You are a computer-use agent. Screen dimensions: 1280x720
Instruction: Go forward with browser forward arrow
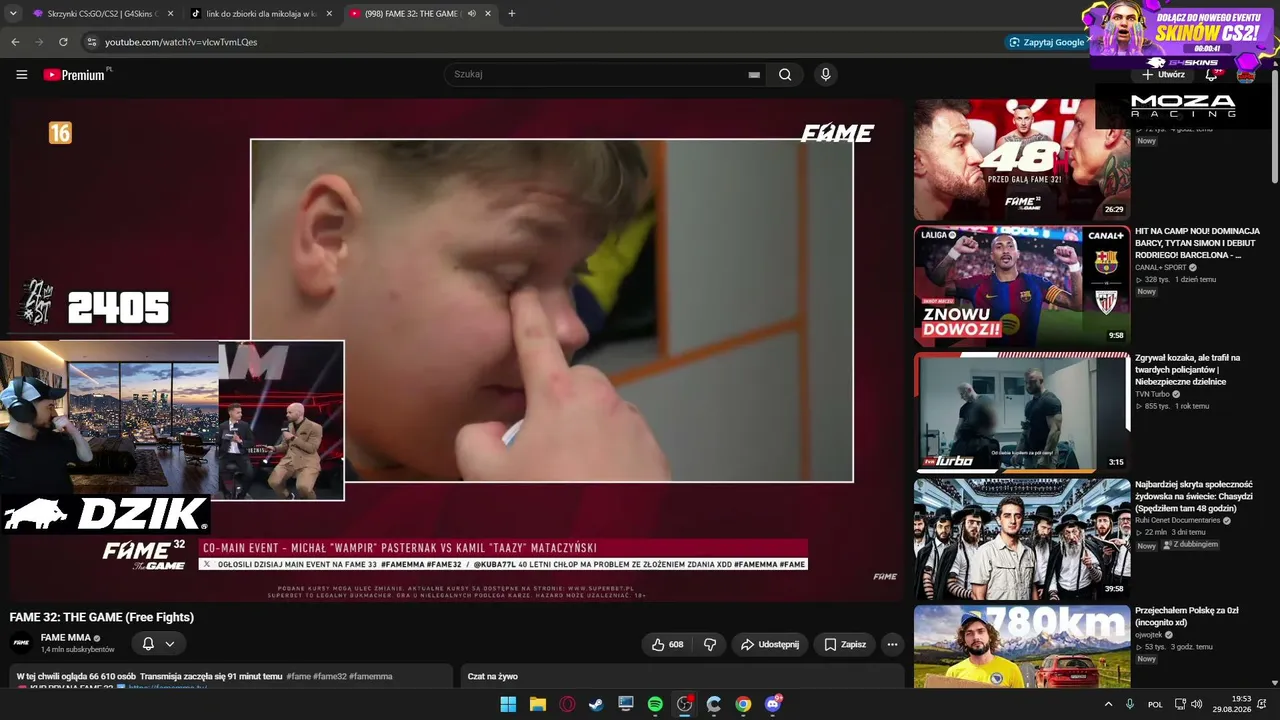pos(39,42)
